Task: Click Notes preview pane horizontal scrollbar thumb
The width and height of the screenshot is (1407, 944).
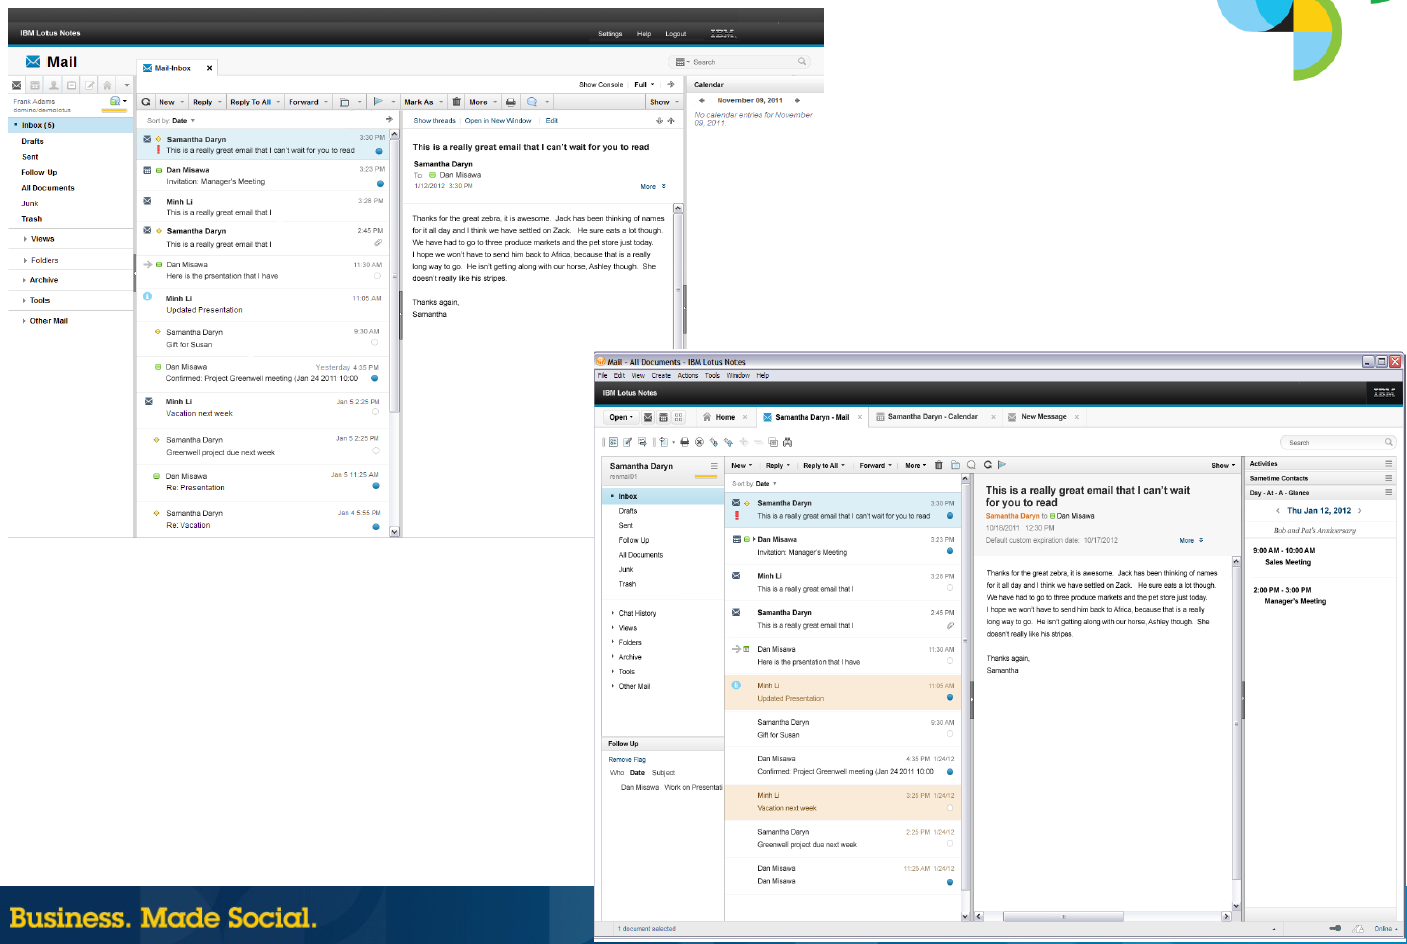Action: pos(1062,916)
